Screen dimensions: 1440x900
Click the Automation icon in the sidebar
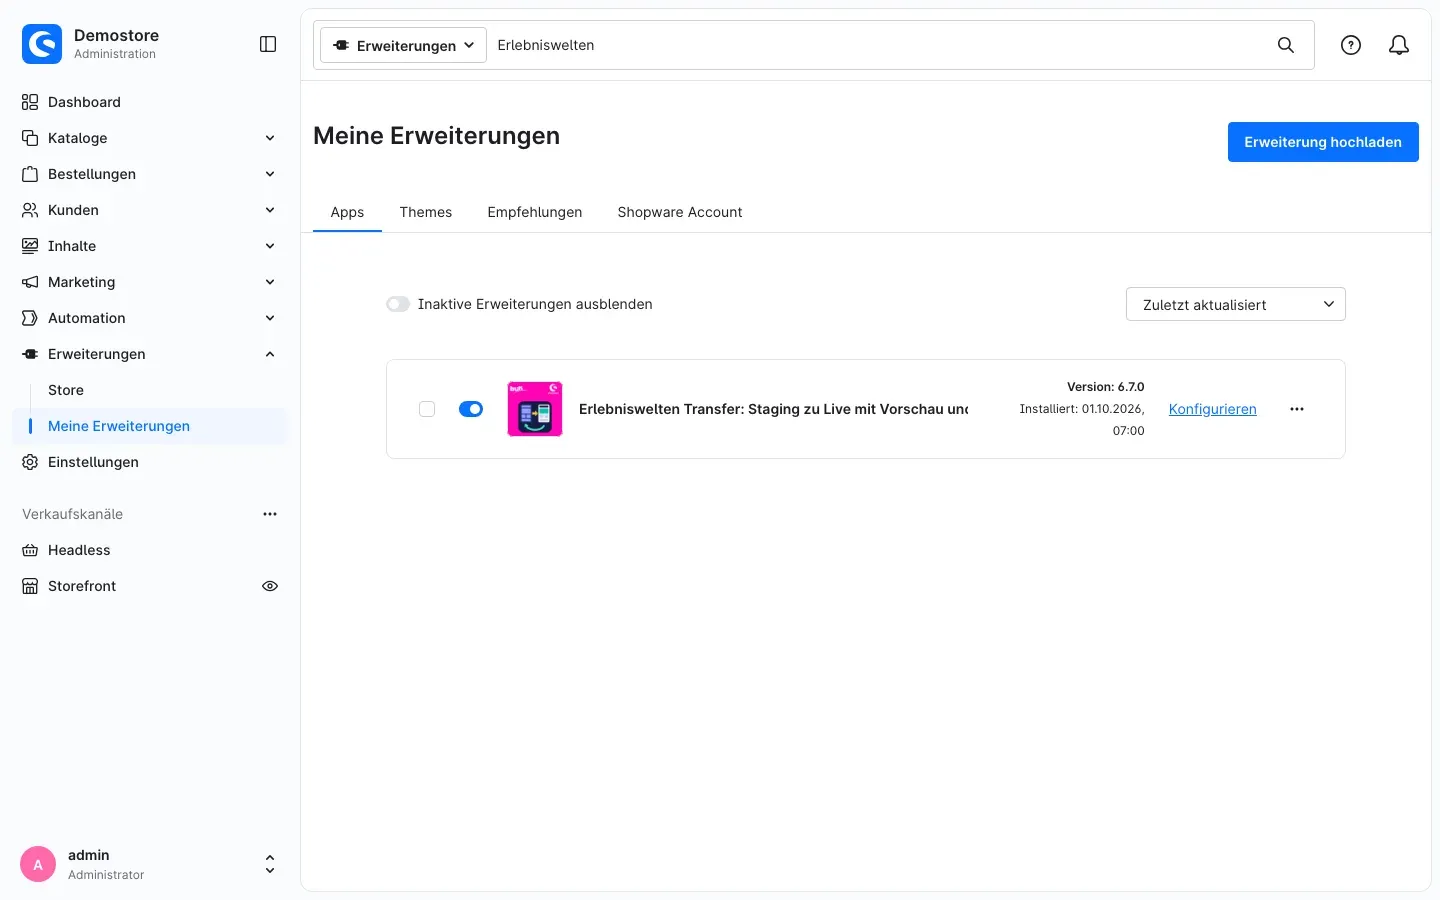30,318
